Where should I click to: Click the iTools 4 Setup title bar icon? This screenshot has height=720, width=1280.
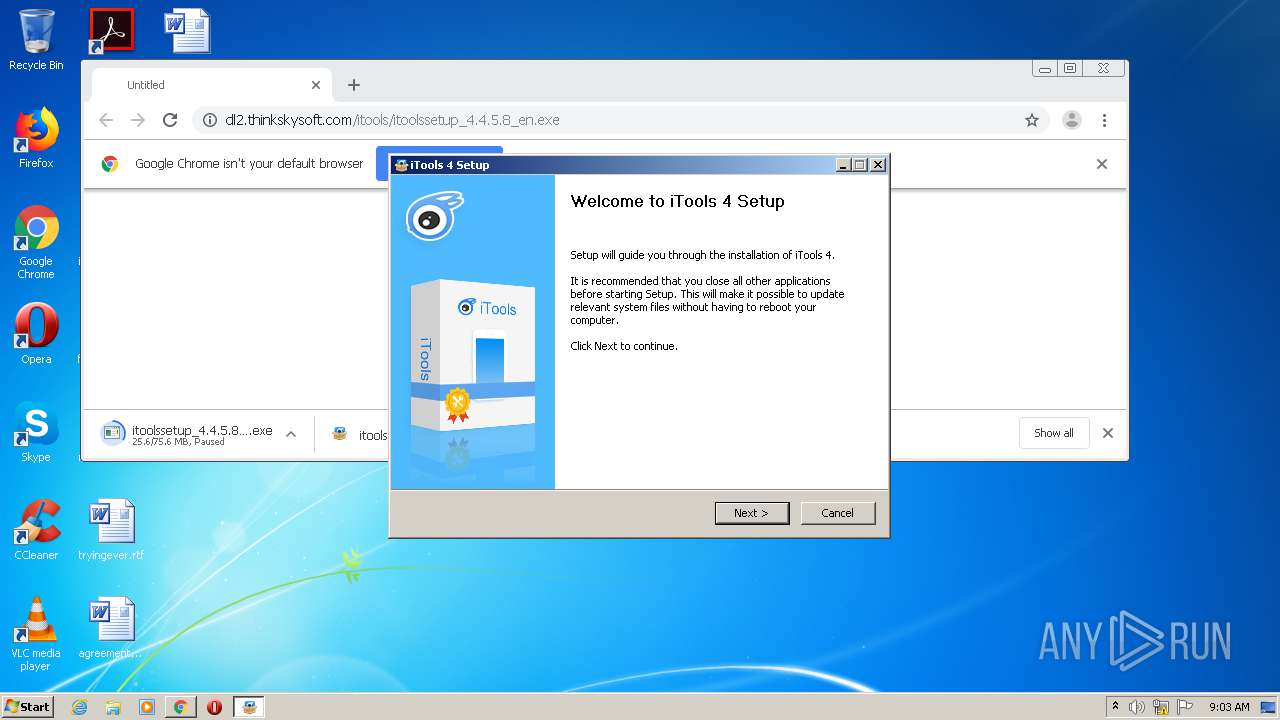pos(401,165)
